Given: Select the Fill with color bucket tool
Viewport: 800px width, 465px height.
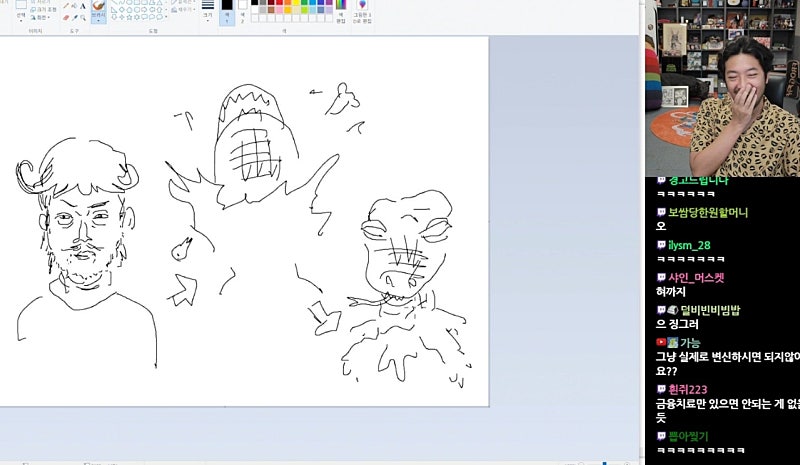Looking at the screenshot, I should [74, 6].
